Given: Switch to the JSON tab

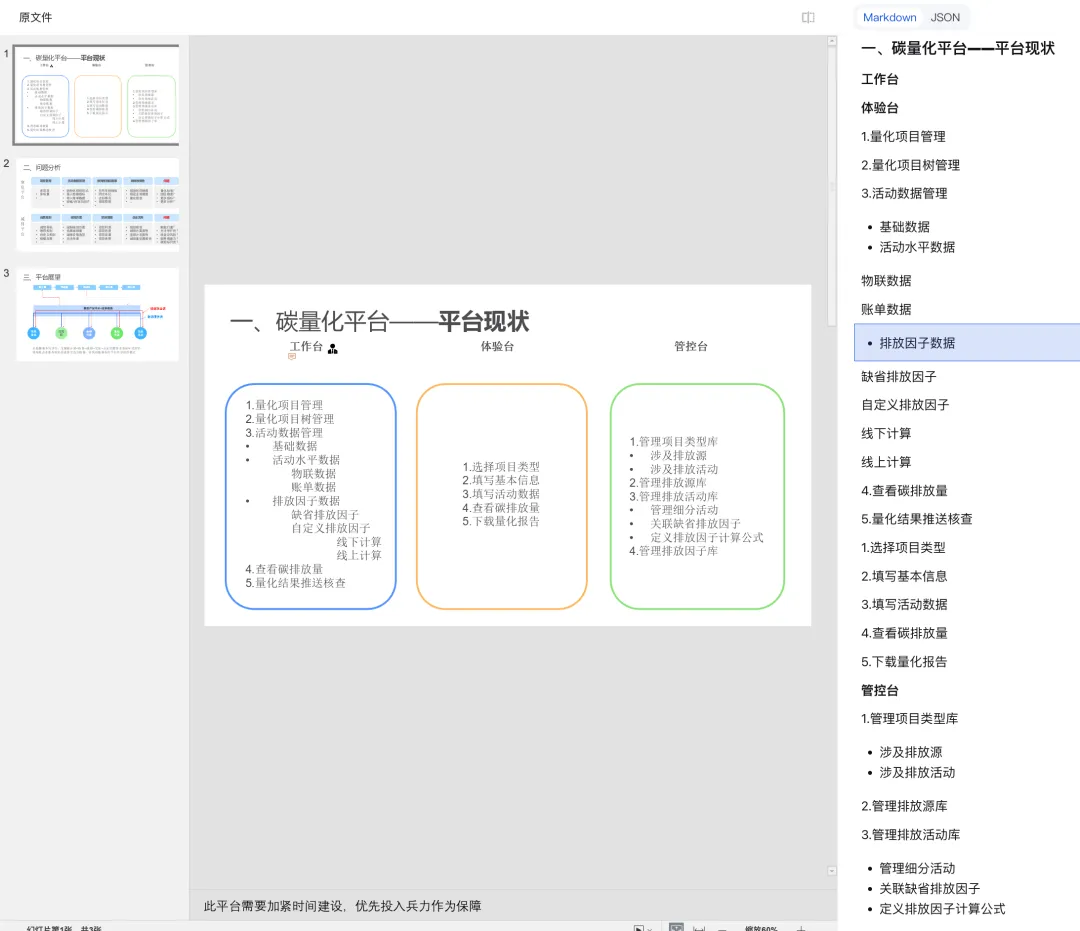Looking at the screenshot, I should pos(945,17).
